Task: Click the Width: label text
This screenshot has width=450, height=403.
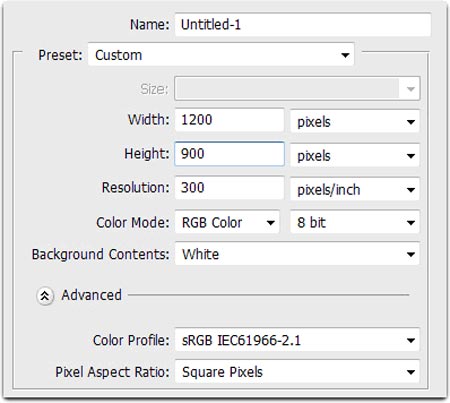Action: point(149,120)
